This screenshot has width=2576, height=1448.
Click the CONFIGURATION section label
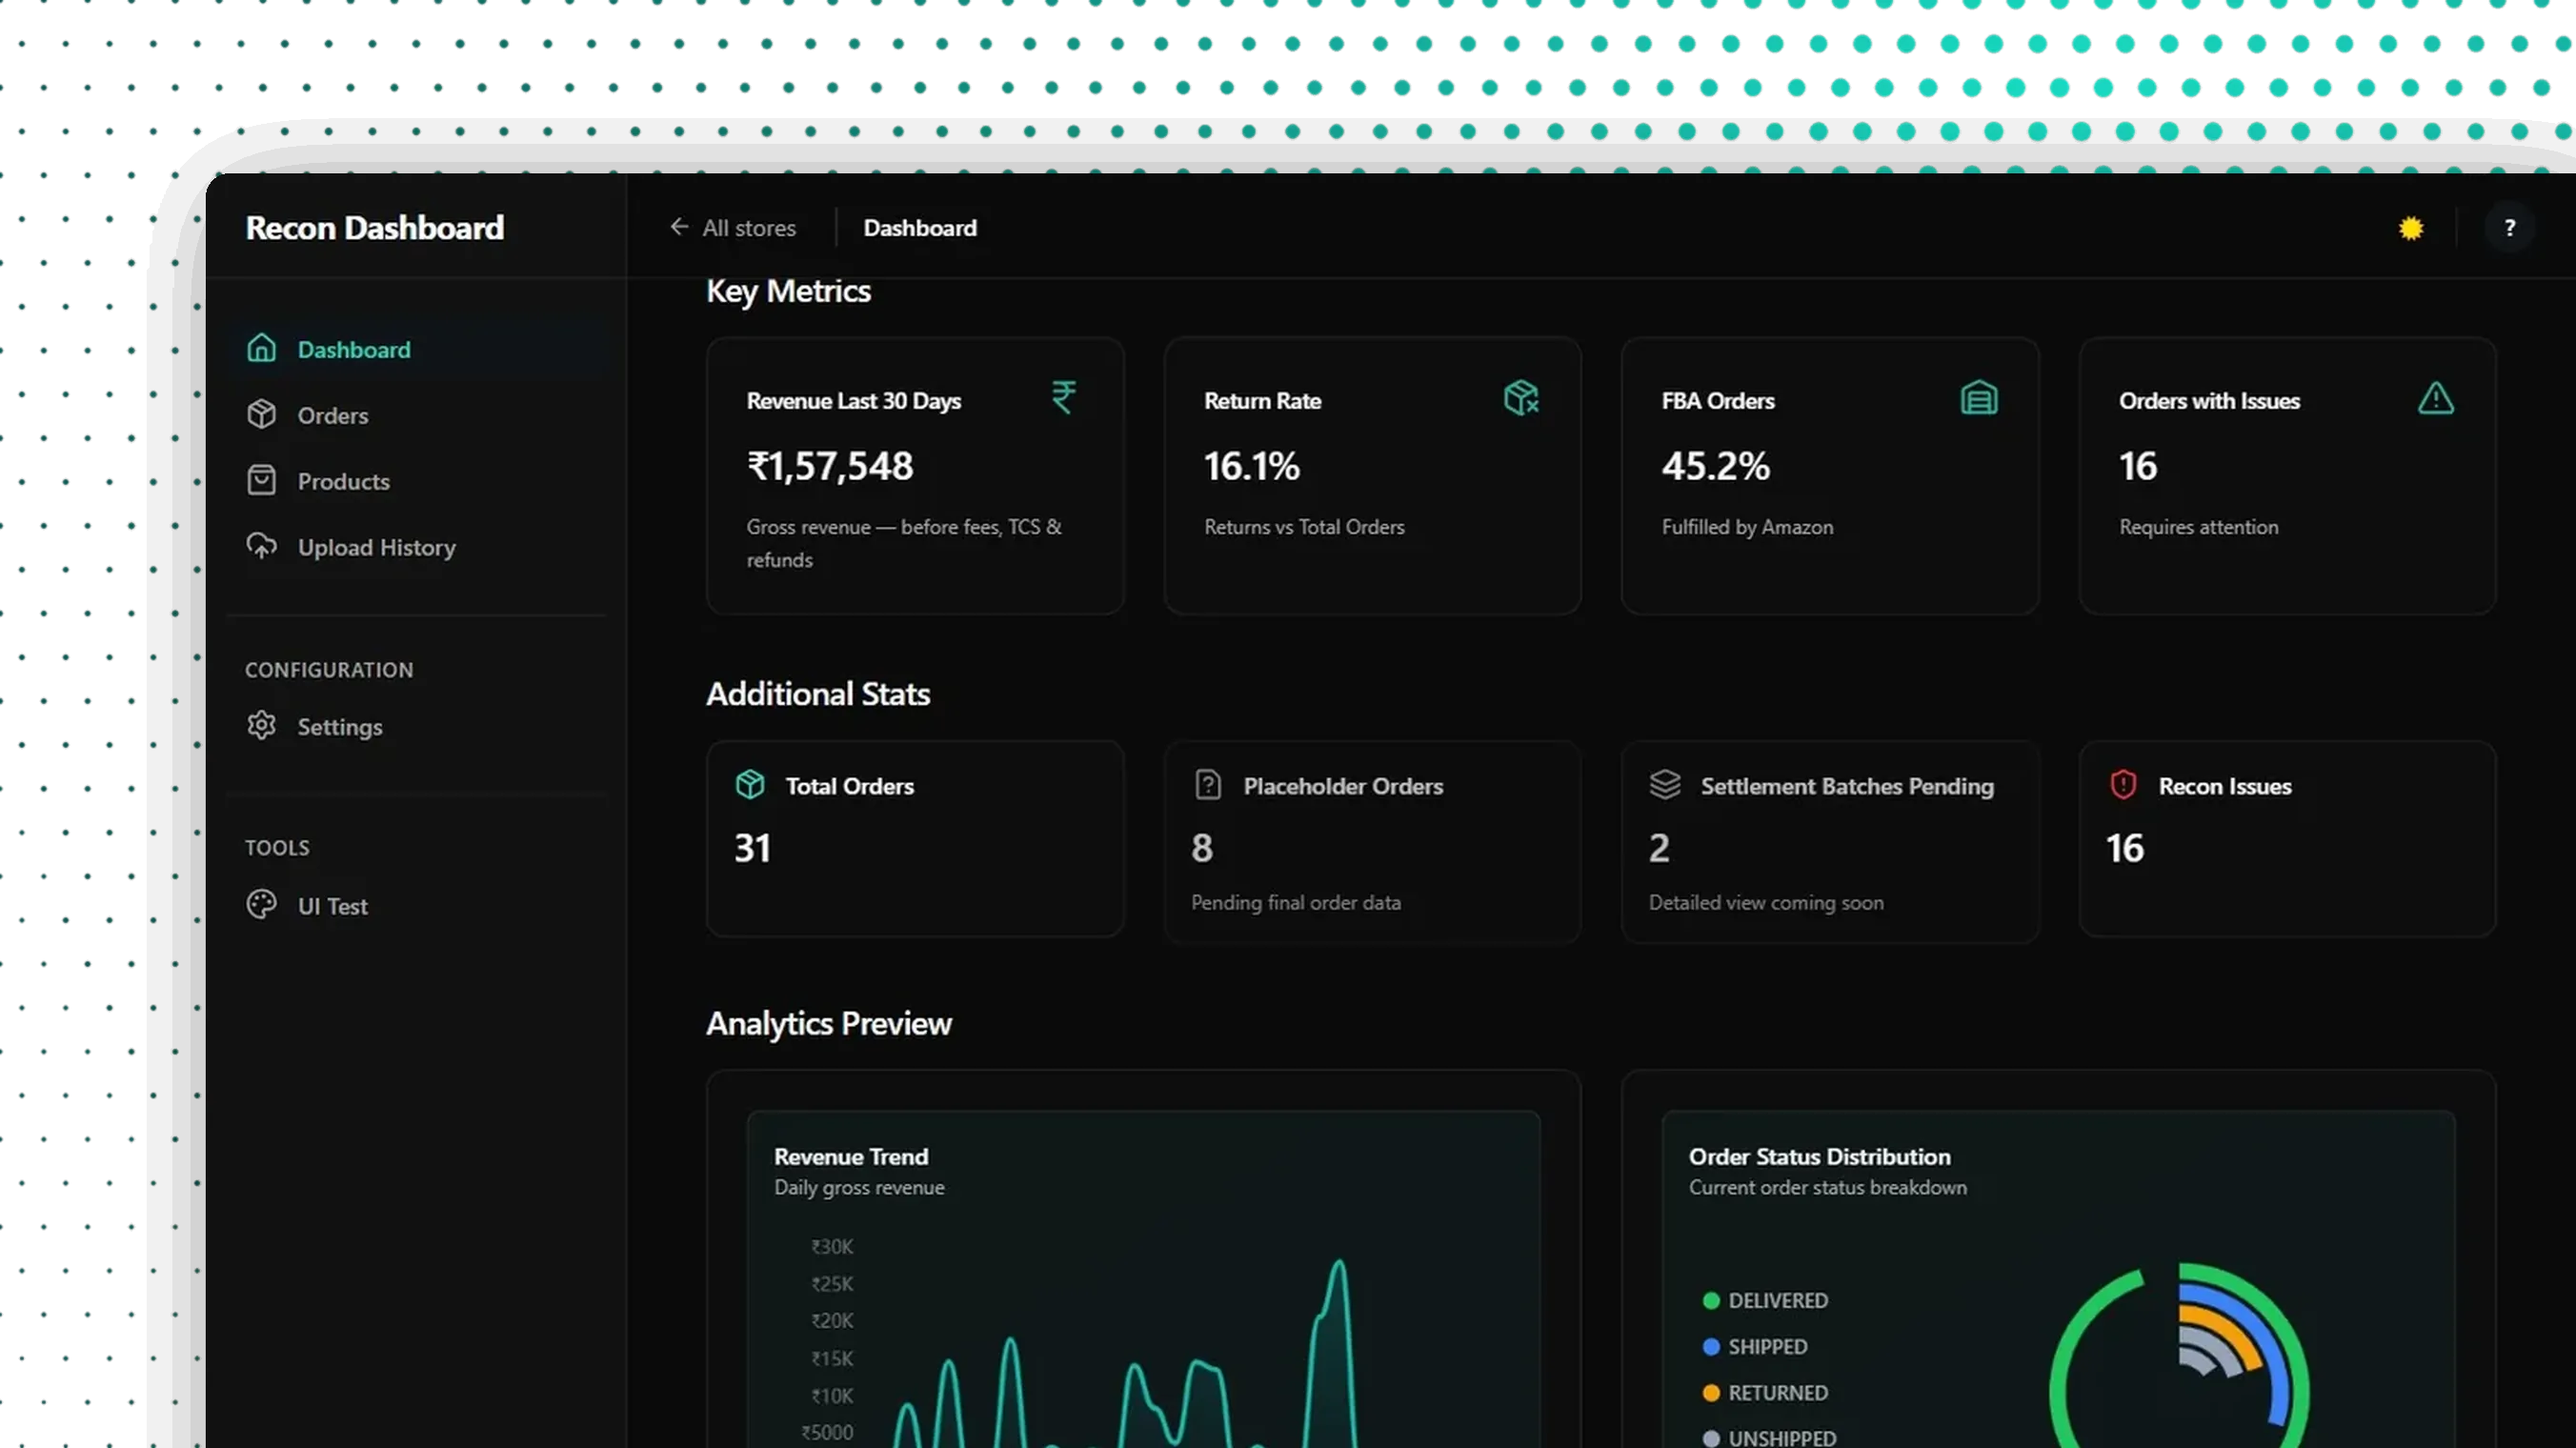coord(329,670)
